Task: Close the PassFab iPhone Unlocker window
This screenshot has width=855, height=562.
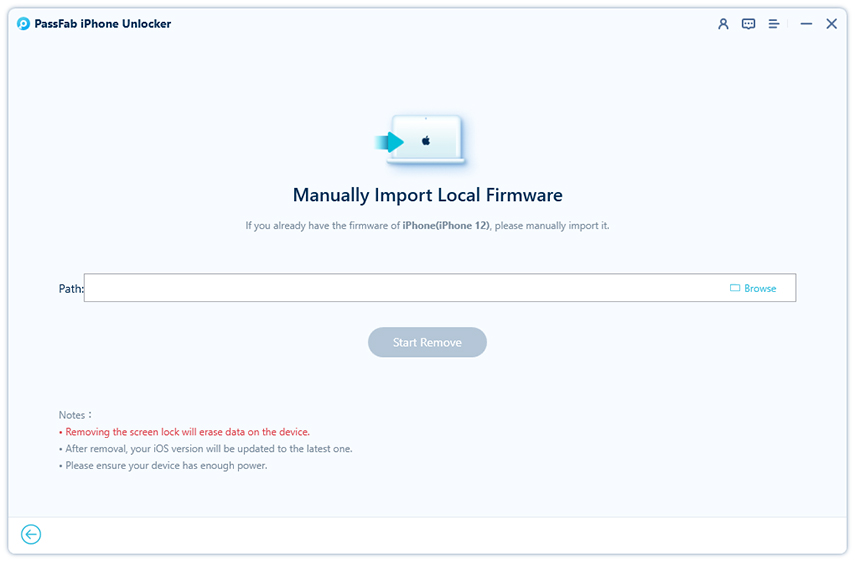Action: coord(831,24)
